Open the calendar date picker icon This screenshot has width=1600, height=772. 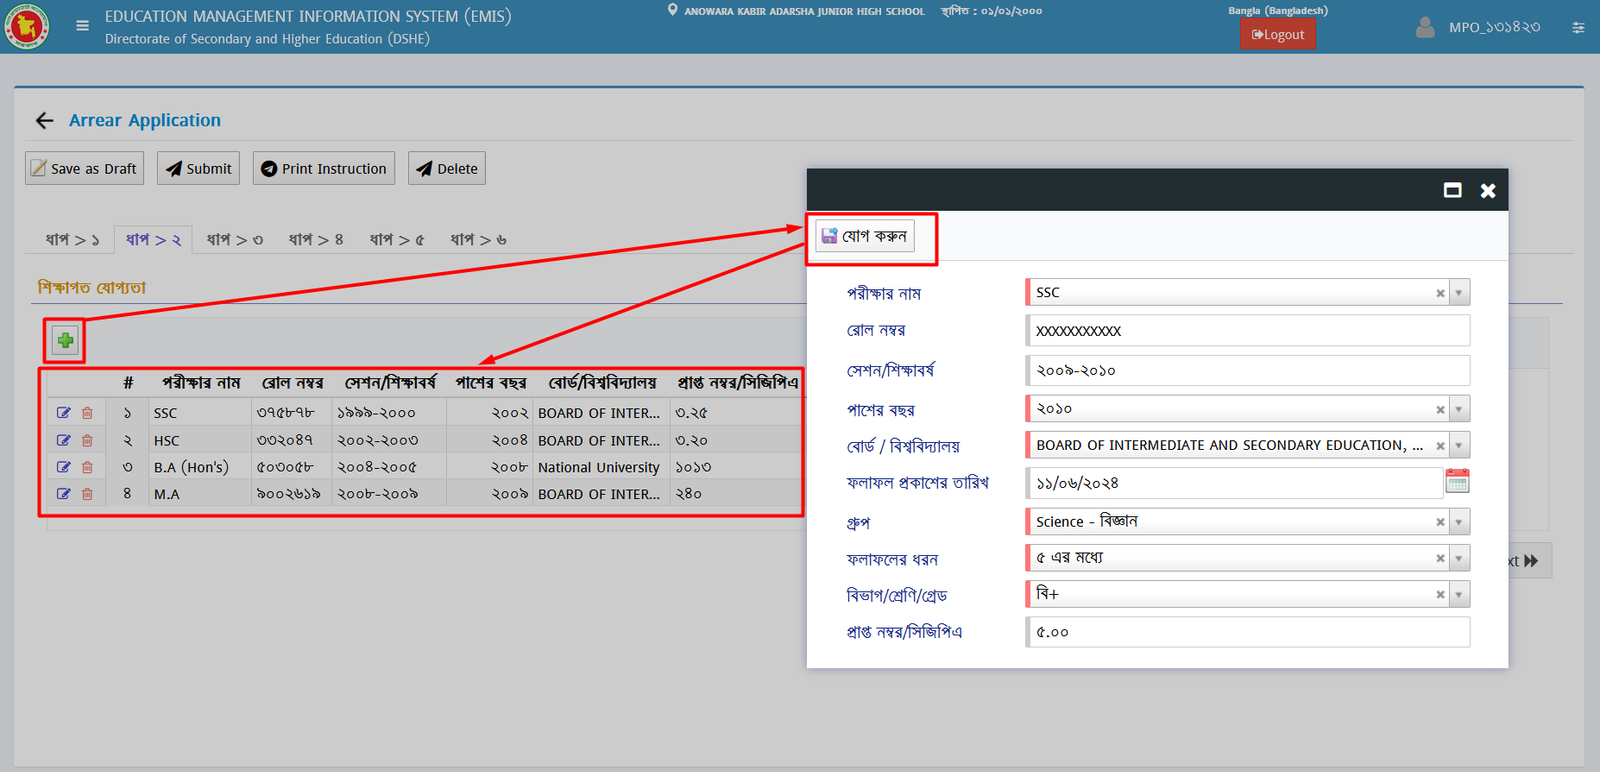pyautogui.click(x=1457, y=483)
